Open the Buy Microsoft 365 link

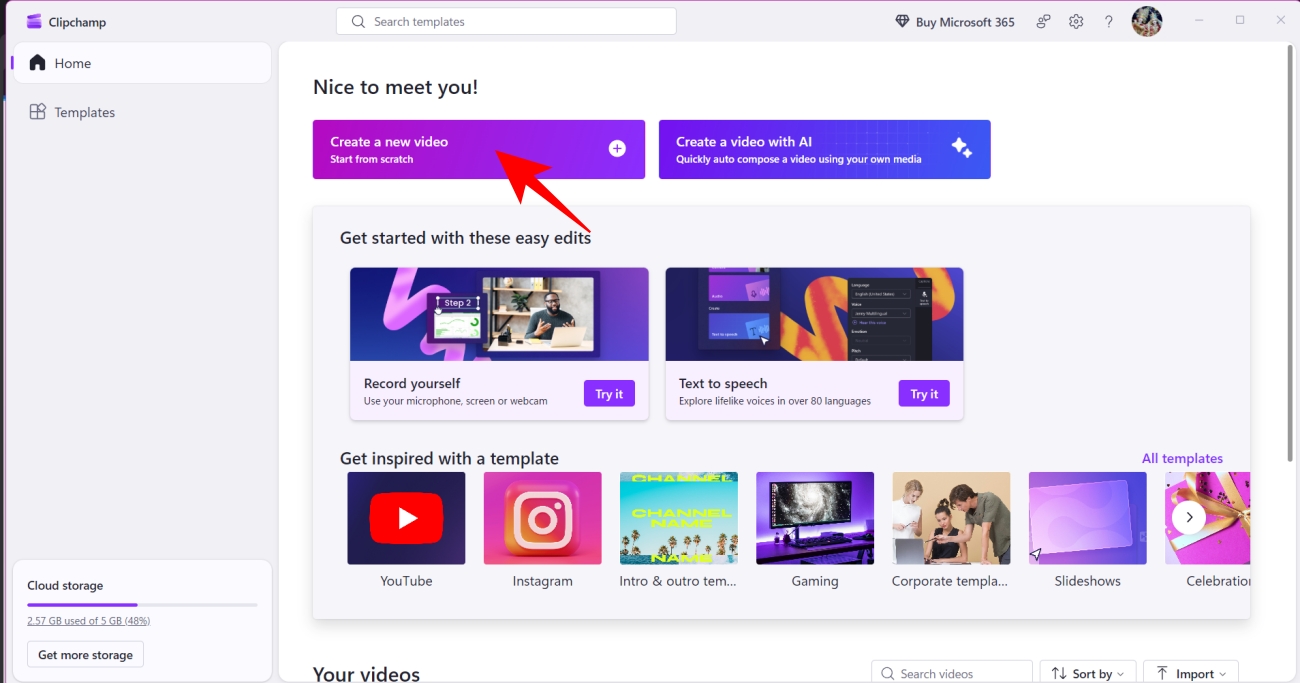click(955, 21)
